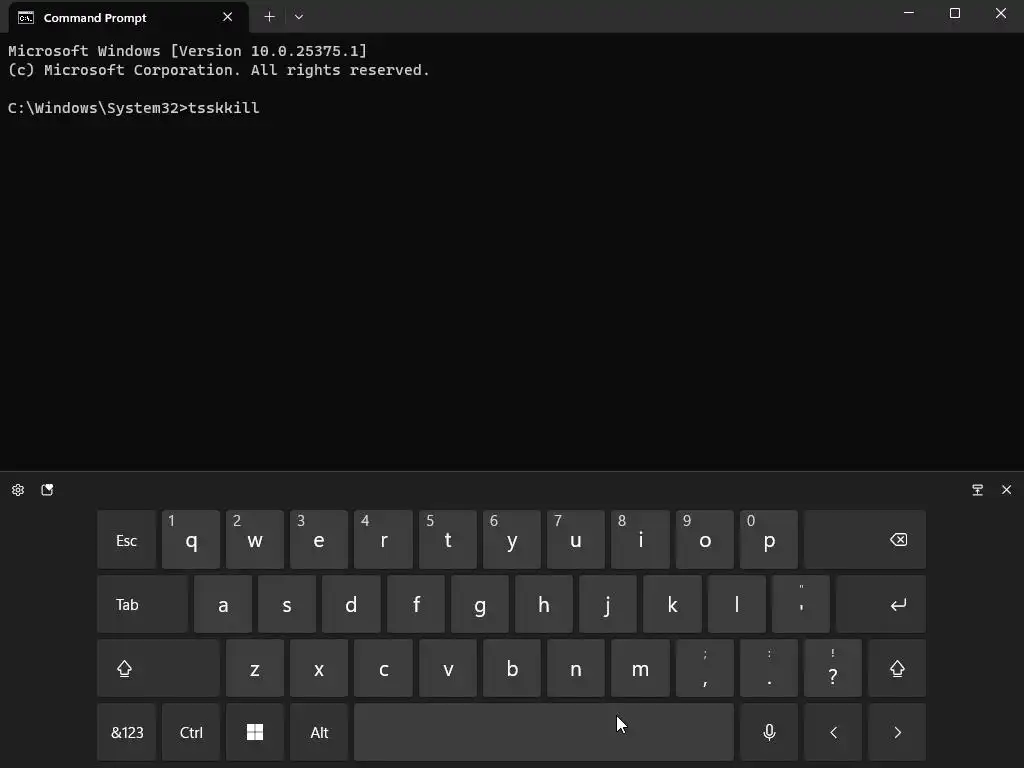This screenshot has width=1024, height=768.
Task: Tap the x key
Action: (319, 668)
